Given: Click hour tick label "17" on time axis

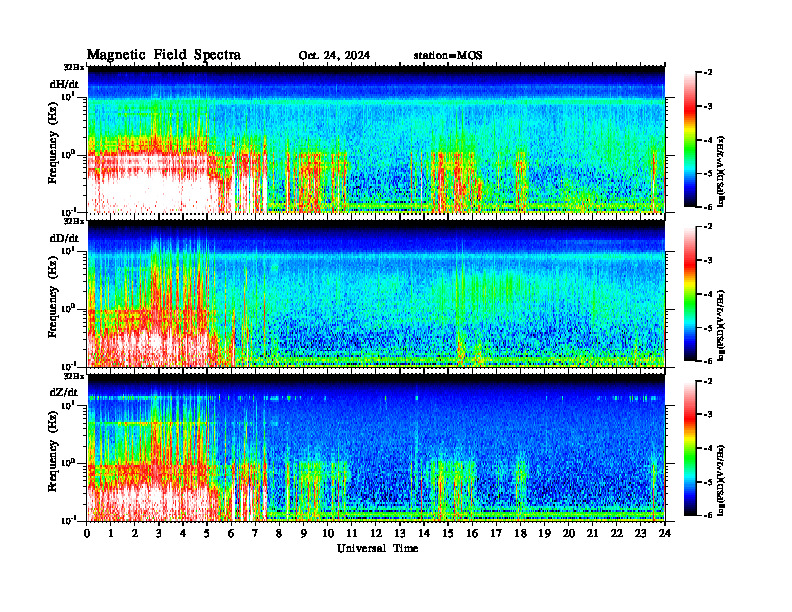Looking at the screenshot, I should pyautogui.click(x=496, y=533).
